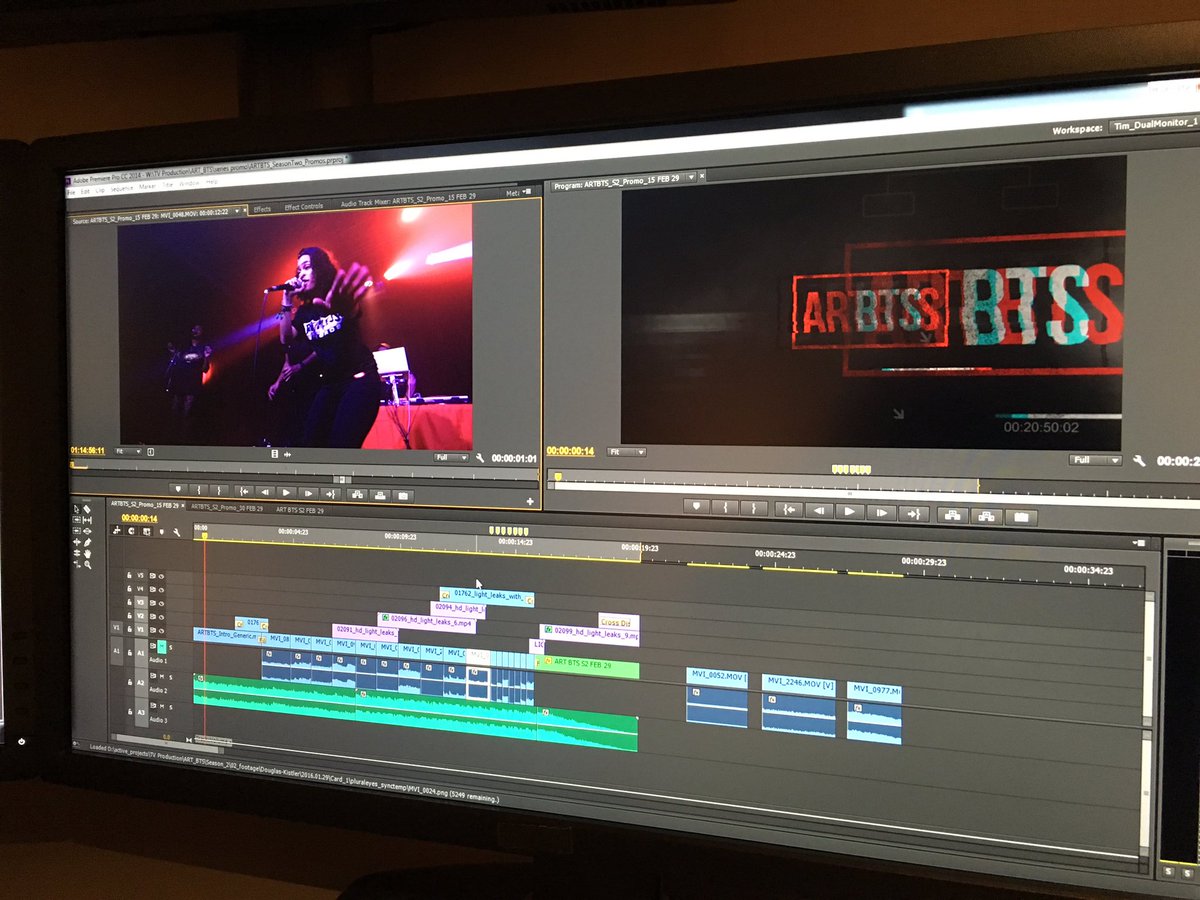Select the Hand tool
Screen dimensions: 1200x900
[88, 553]
